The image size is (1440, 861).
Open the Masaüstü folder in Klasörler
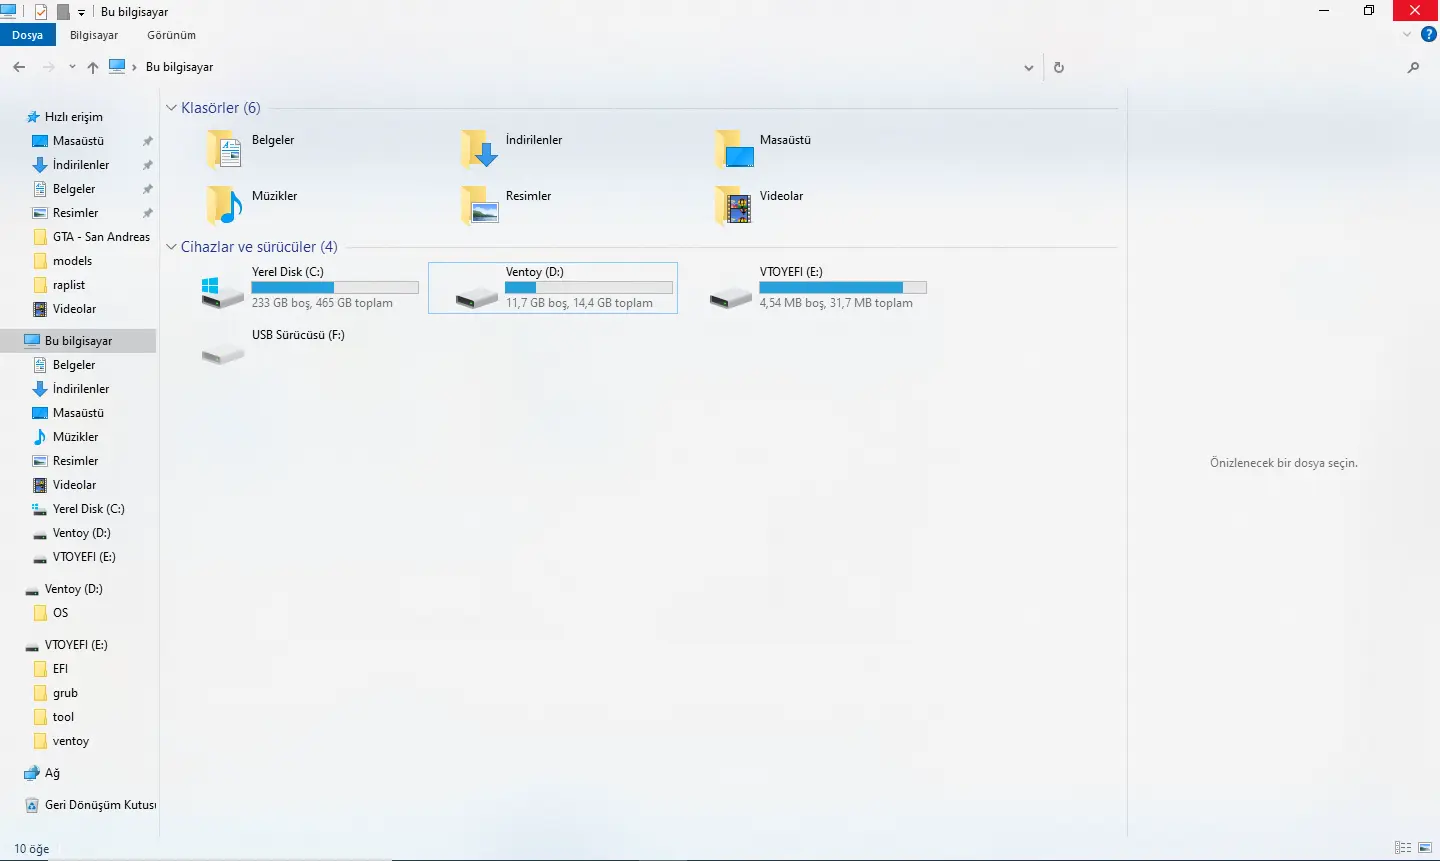(x=763, y=149)
